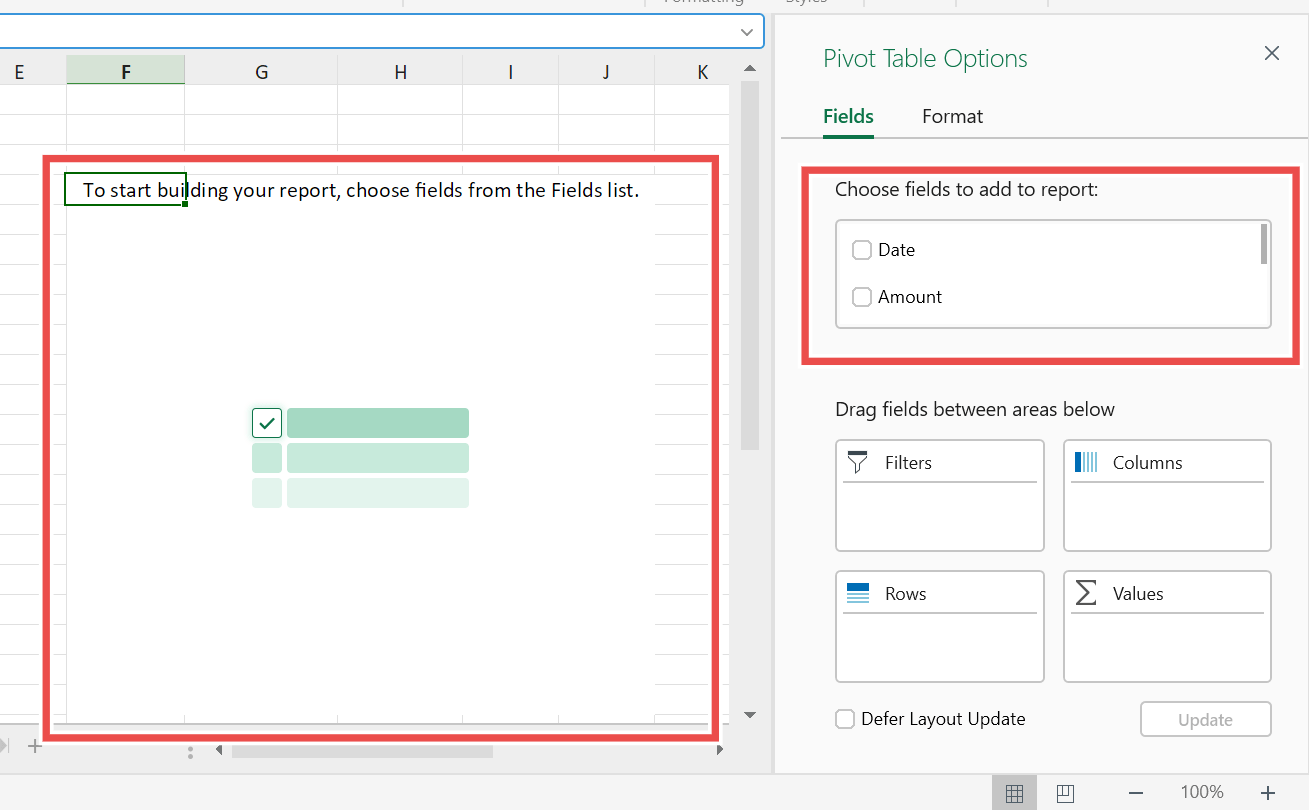This screenshot has height=810, width=1309.
Task: Switch to Normal grid view icon
Action: pyautogui.click(x=1014, y=793)
